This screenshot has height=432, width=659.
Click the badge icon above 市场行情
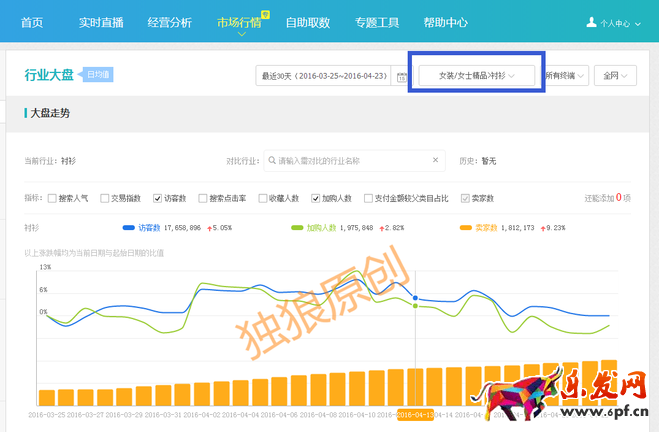[x=265, y=14]
